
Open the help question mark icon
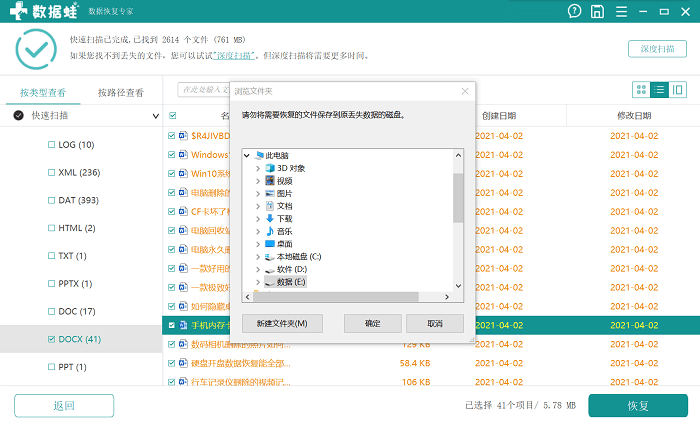pos(574,11)
